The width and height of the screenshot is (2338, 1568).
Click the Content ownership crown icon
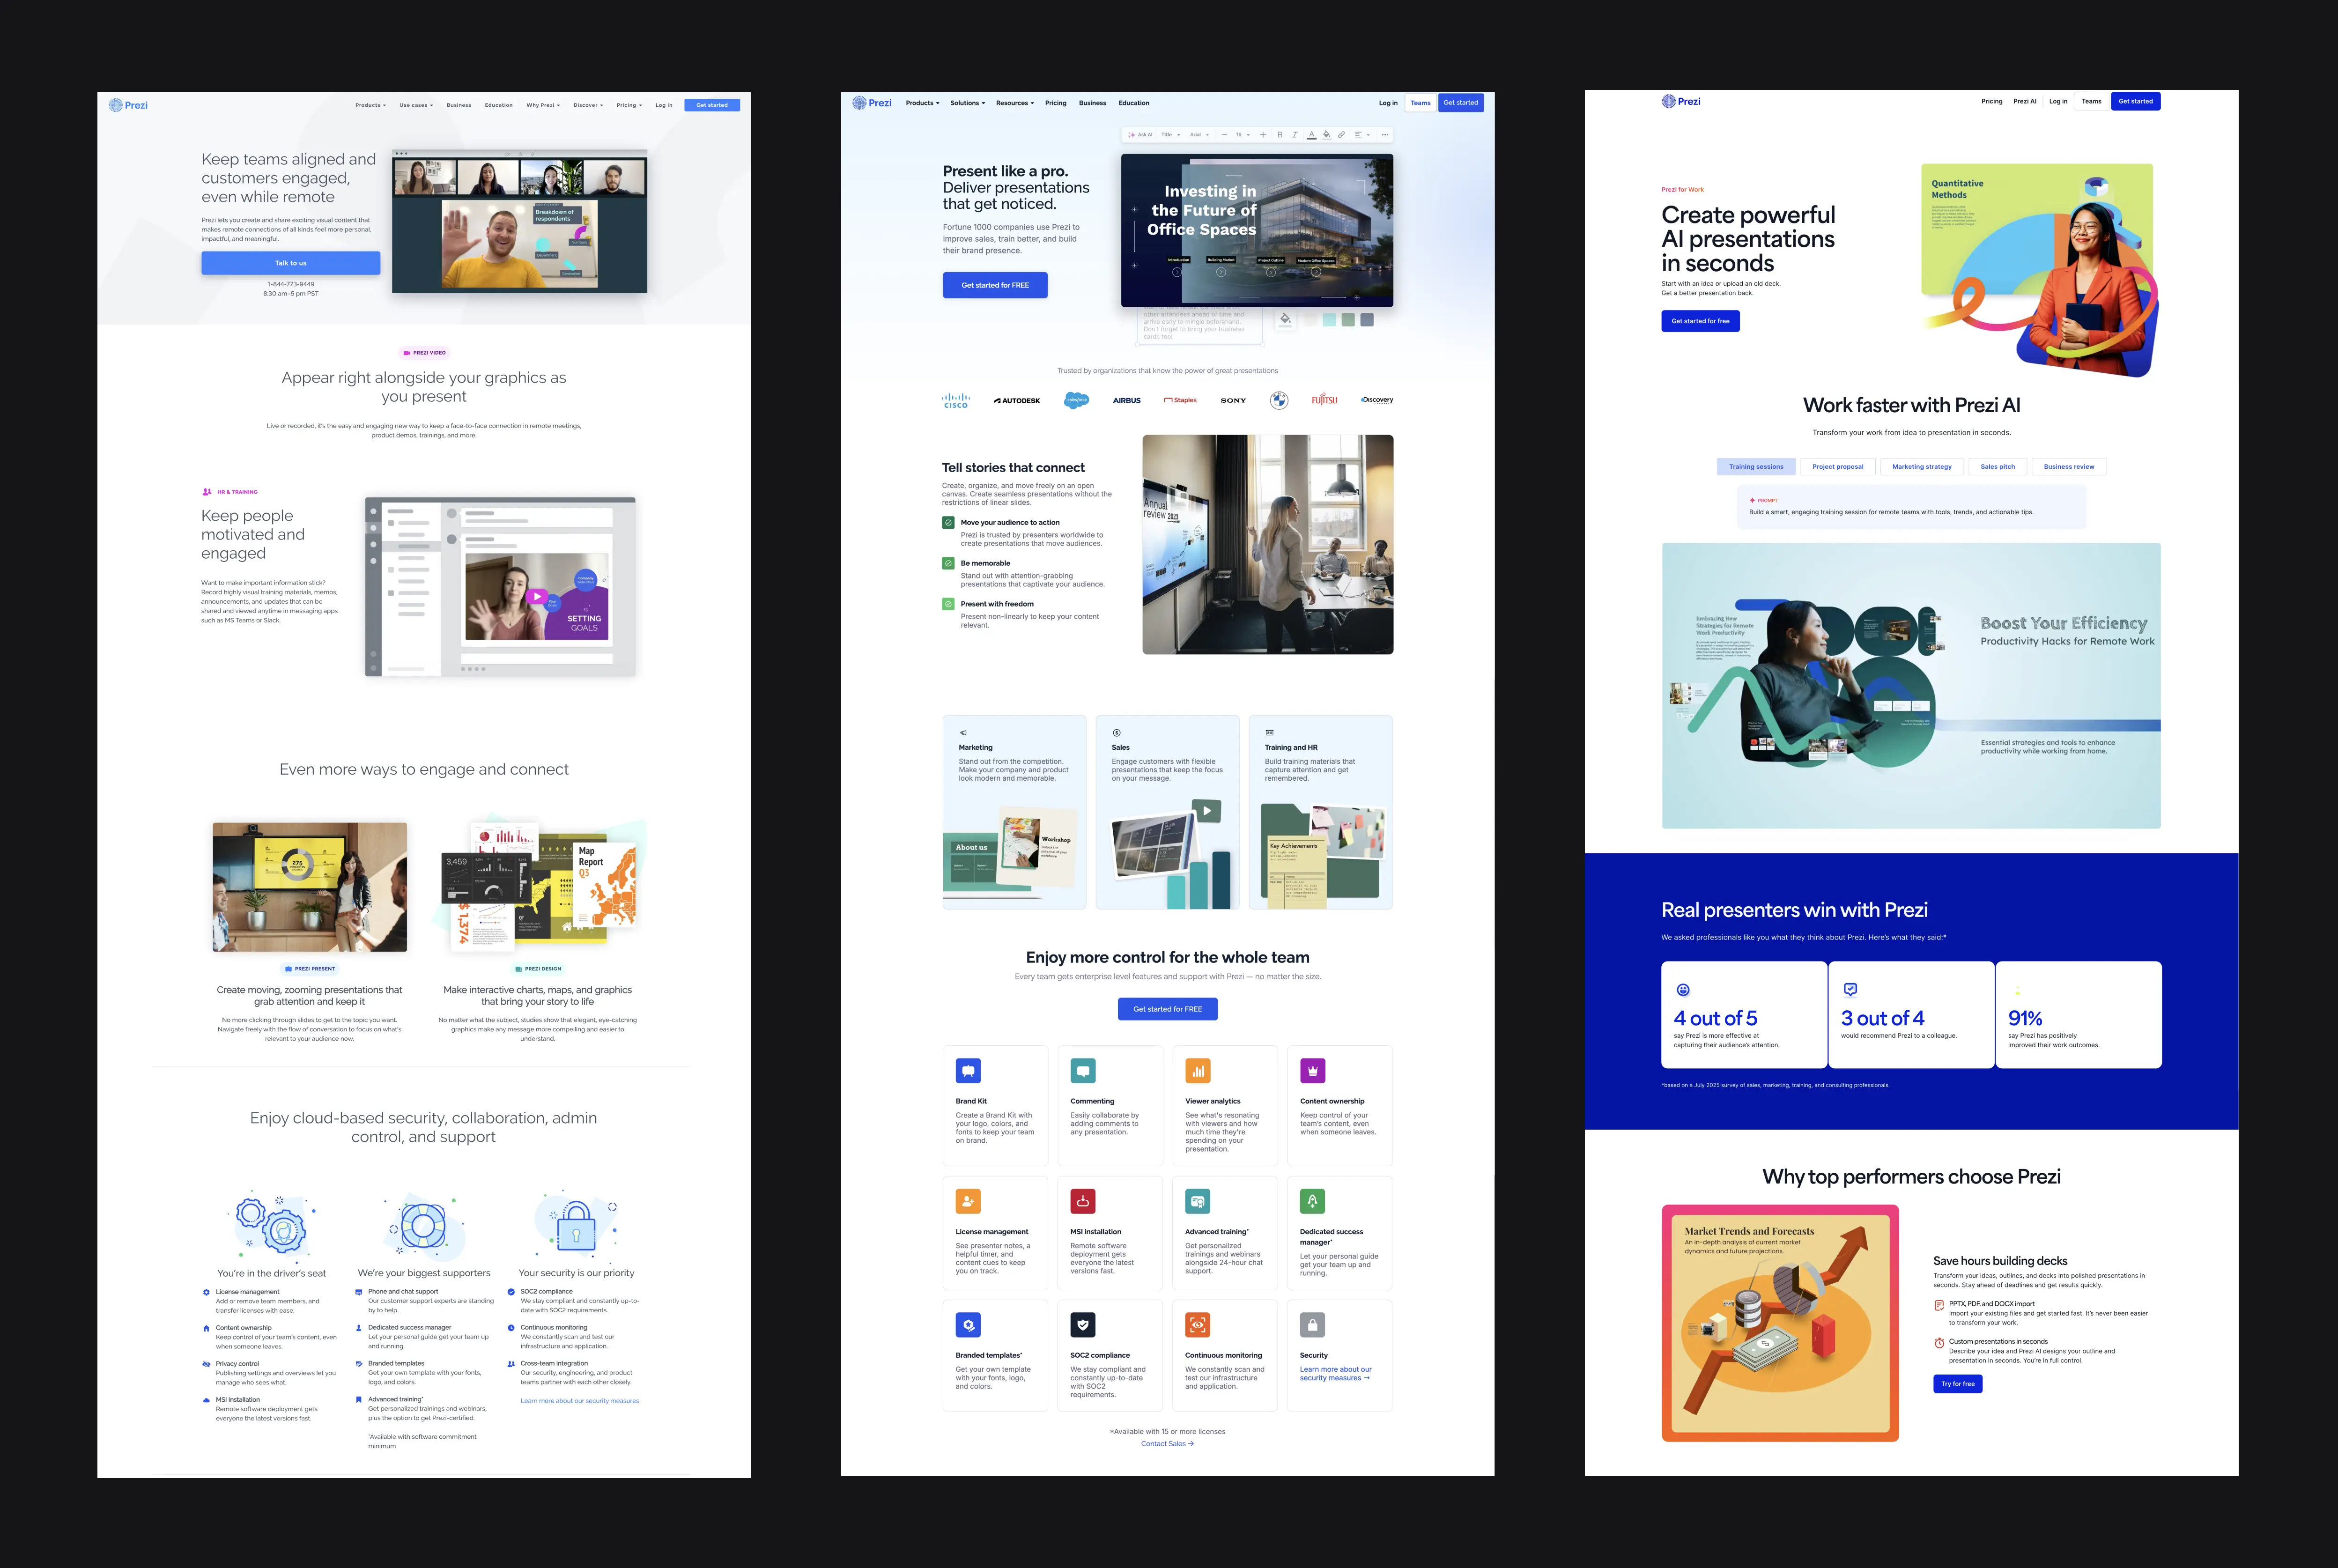[x=1313, y=1071]
